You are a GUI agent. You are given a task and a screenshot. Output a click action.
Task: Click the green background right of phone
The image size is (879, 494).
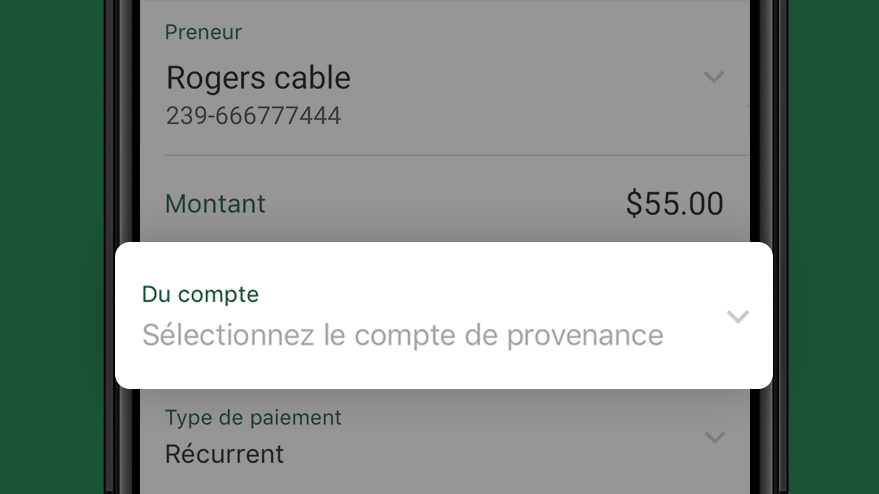click(x=834, y=247)
